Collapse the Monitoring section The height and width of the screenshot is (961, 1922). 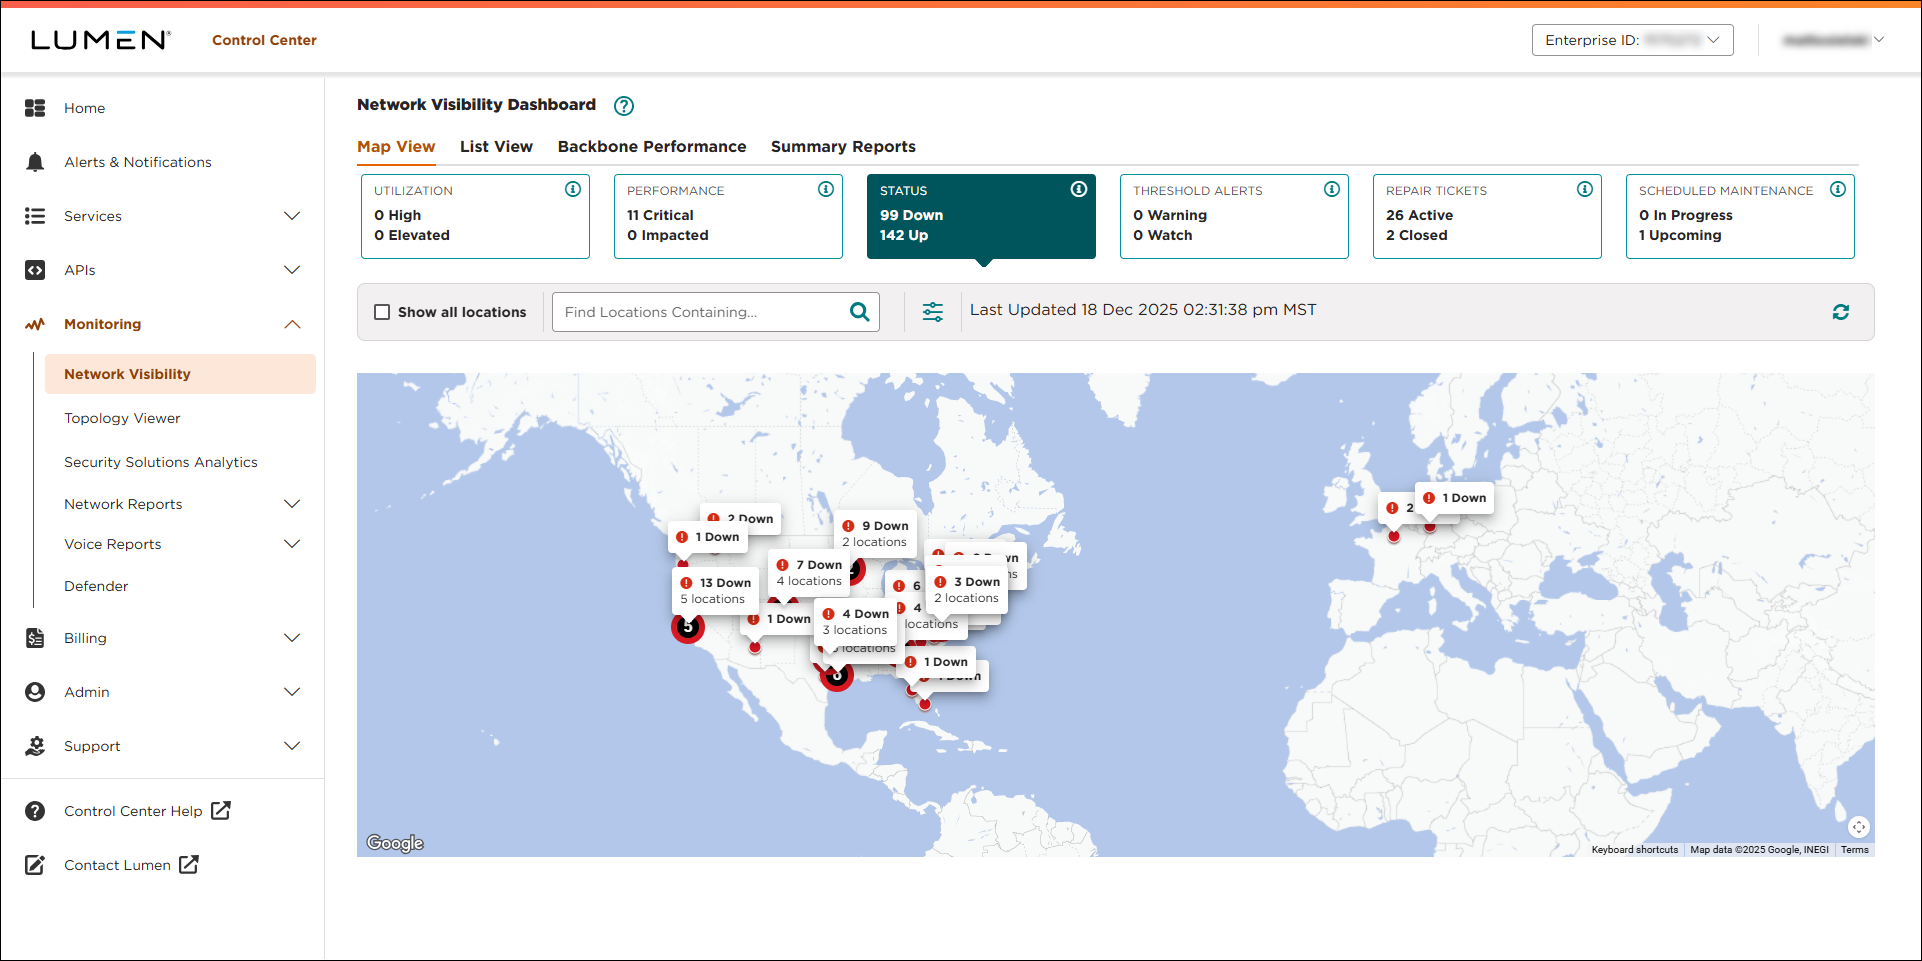point(291,323)
